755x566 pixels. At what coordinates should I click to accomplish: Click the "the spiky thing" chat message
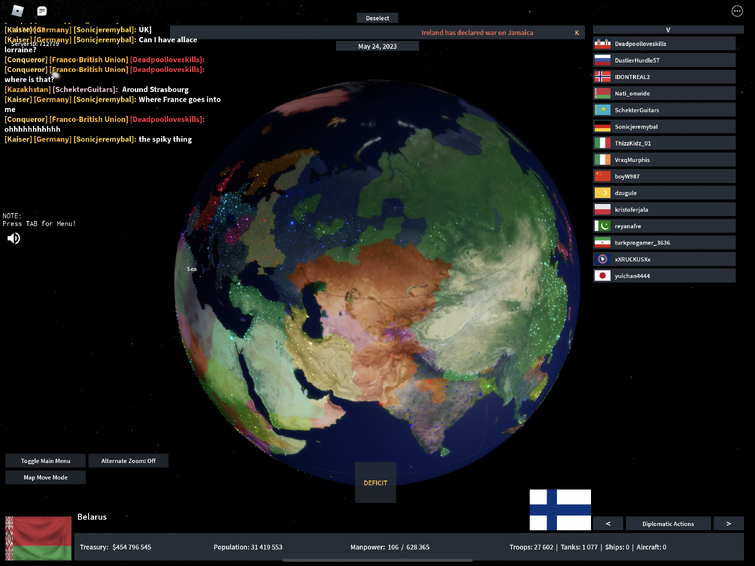165,139
